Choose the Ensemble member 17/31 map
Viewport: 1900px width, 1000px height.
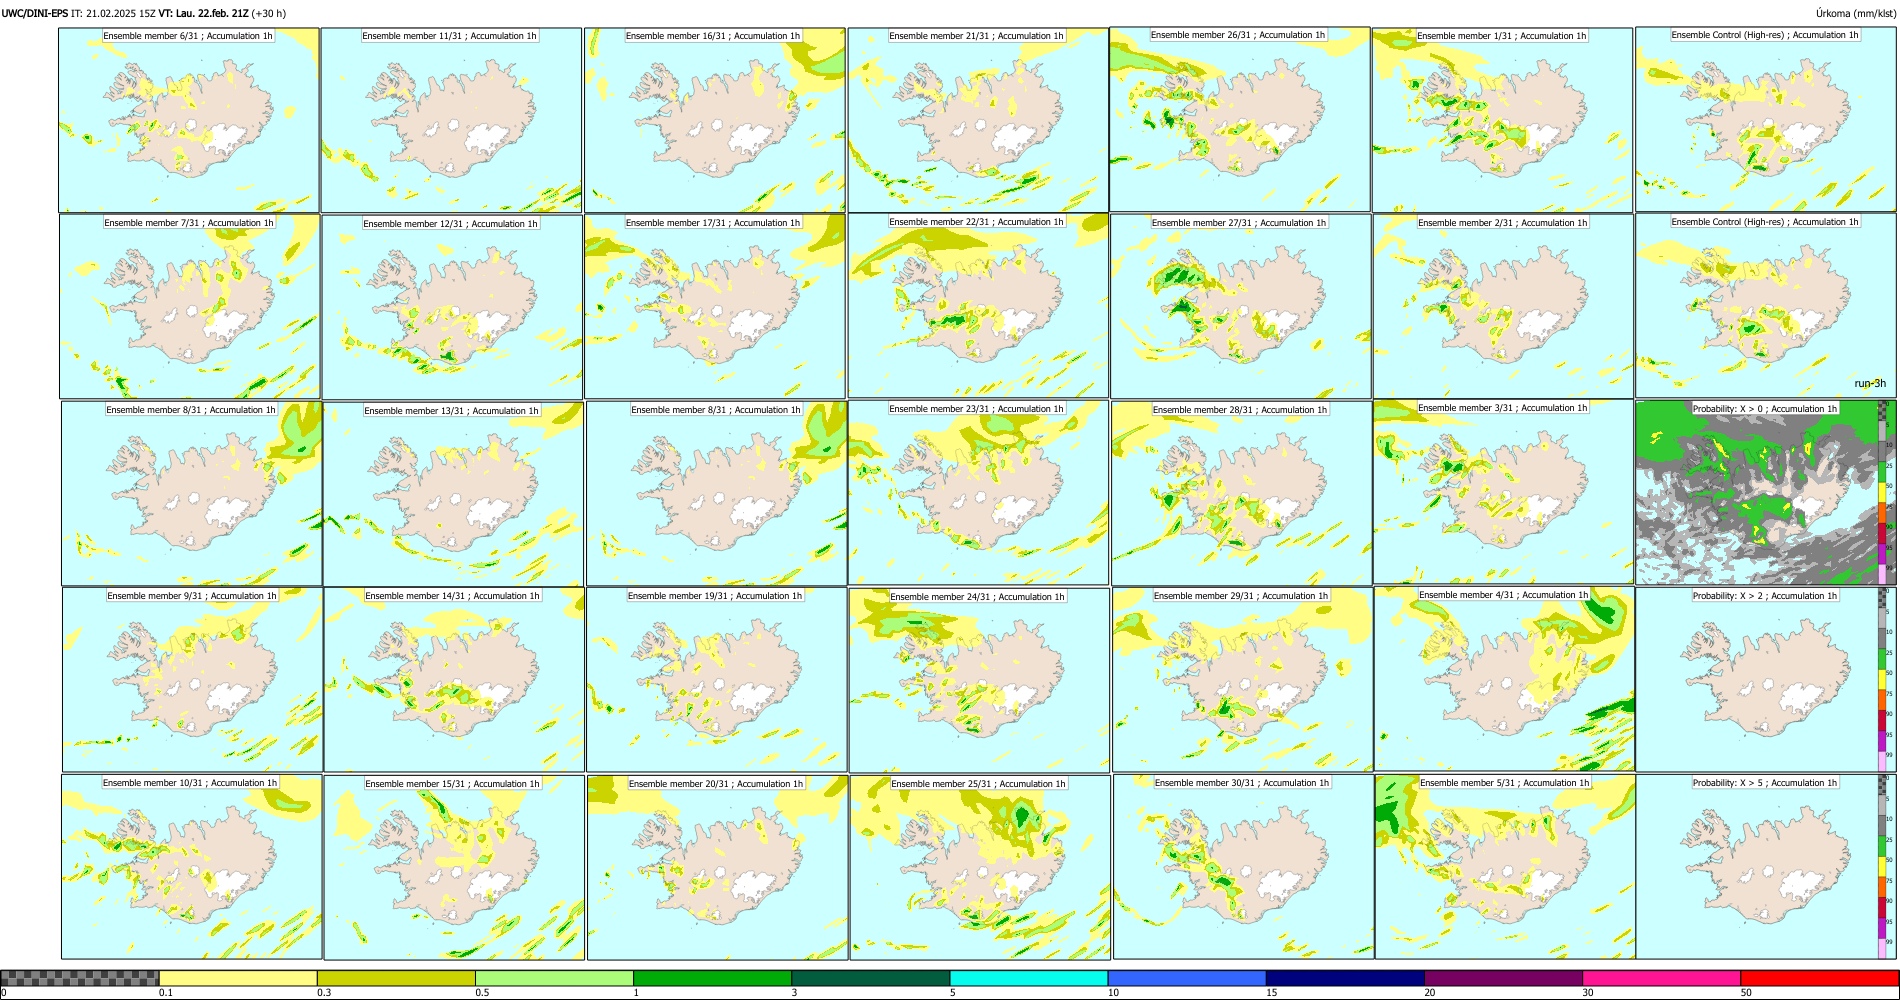(x=715, y=306)
